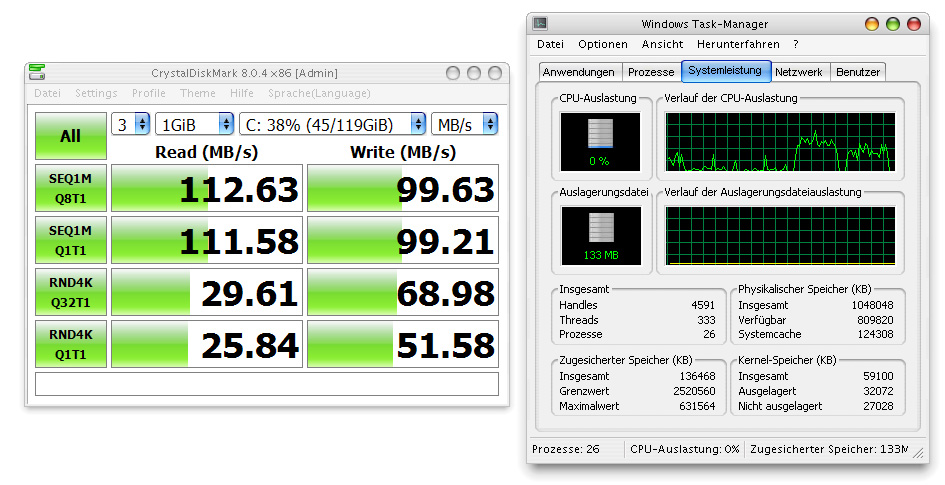Image resolution: width=945 pixels, height=485 pixels.
Task: Start the RND4K Q32T1 benchmark
Action: coord(71,292)
